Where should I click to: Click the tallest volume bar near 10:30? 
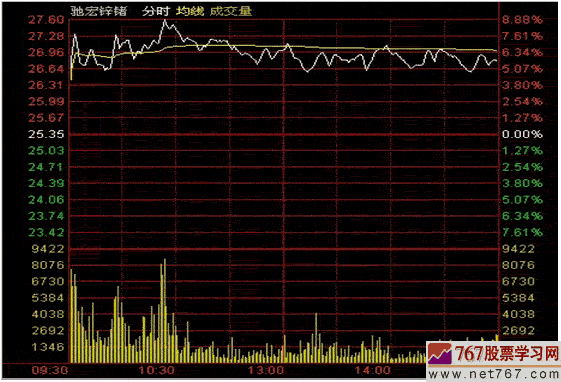pos(165,310)
